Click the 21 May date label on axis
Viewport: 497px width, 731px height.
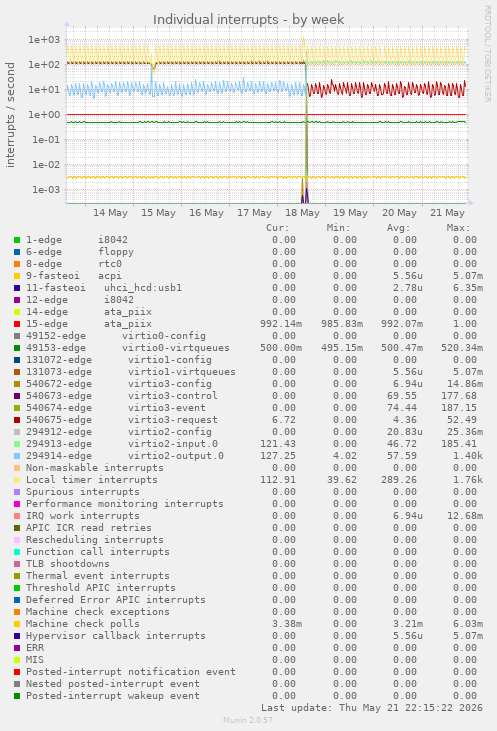click(447, 213)
